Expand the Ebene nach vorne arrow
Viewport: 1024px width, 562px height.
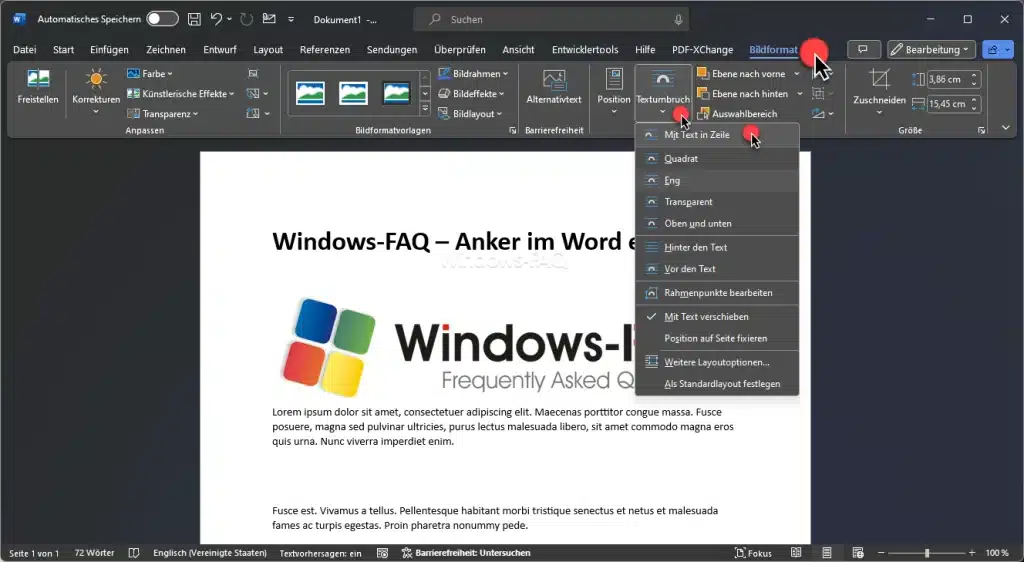[797, 74]
